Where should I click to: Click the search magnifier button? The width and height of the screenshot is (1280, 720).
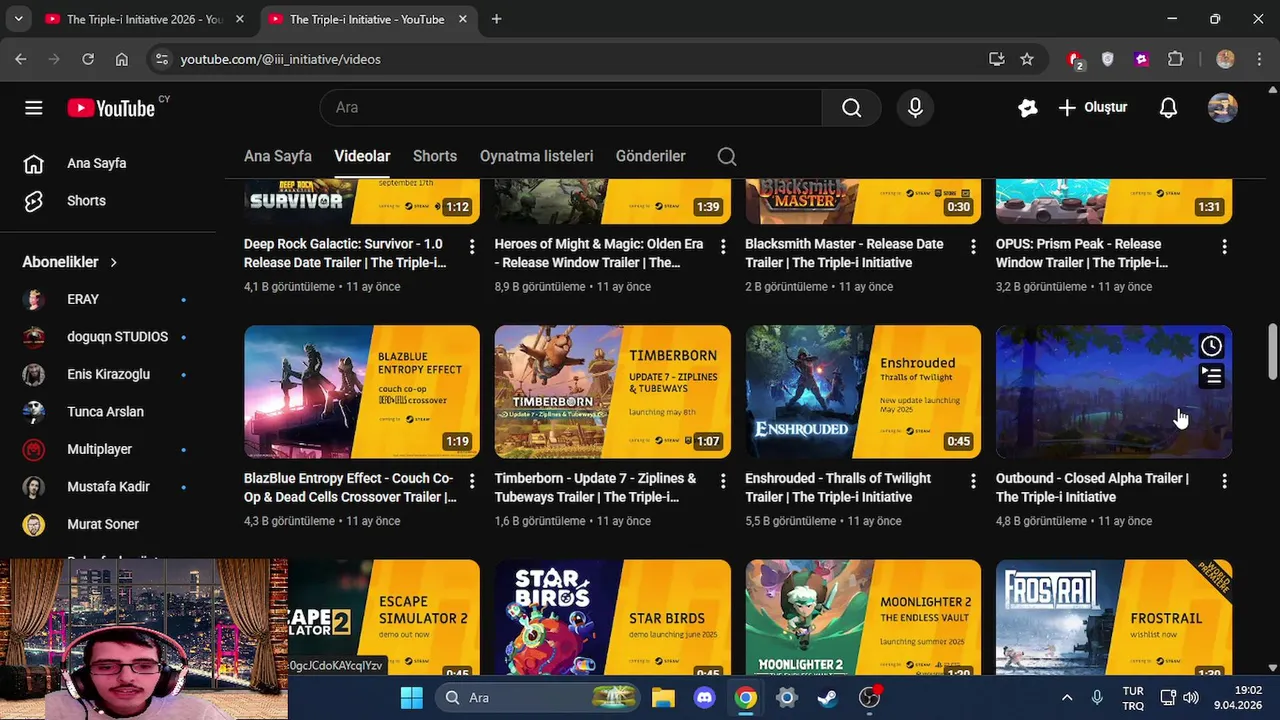click(x=851, y=108)
